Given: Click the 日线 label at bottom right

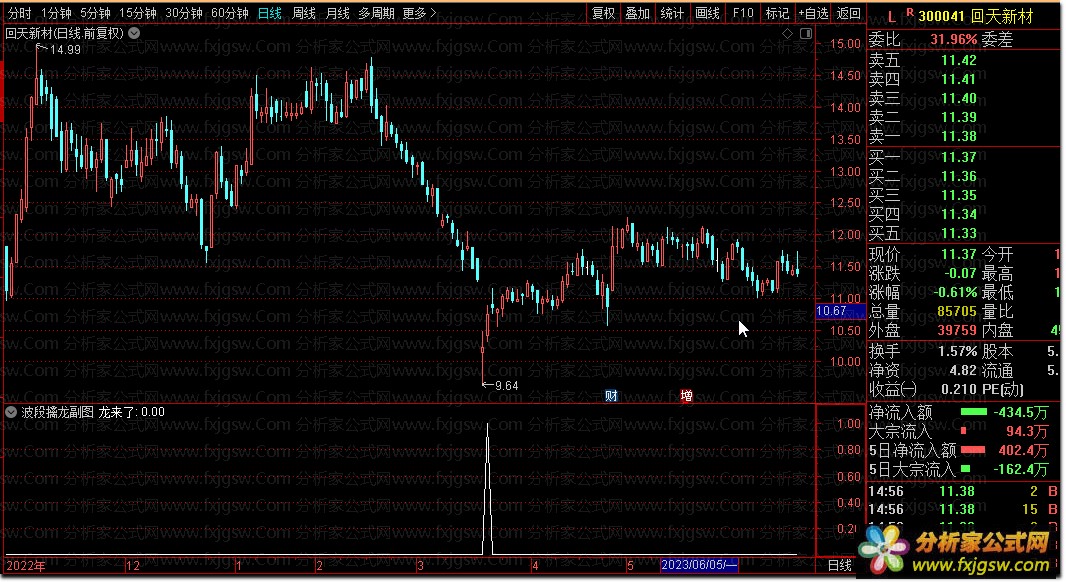Looking at the screenshot, I should (840, 565).
